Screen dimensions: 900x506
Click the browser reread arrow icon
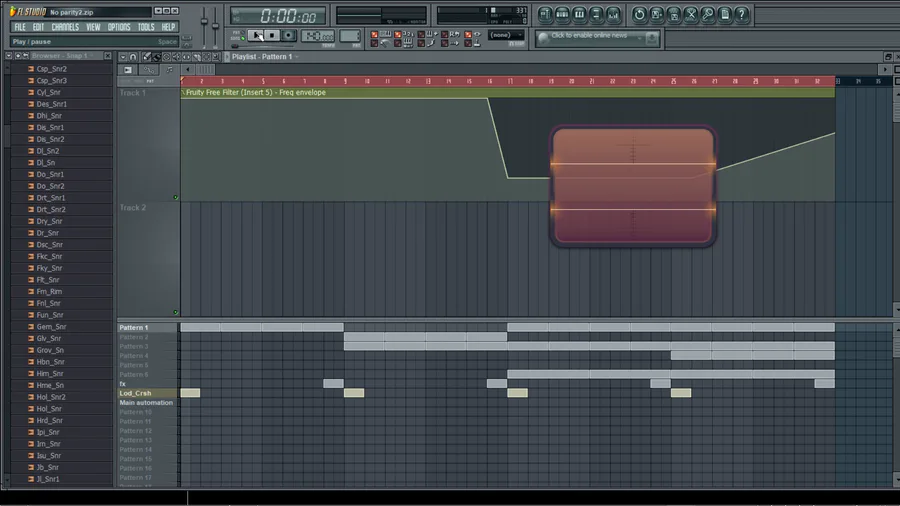pyautogui.click(x=25, y=56)
